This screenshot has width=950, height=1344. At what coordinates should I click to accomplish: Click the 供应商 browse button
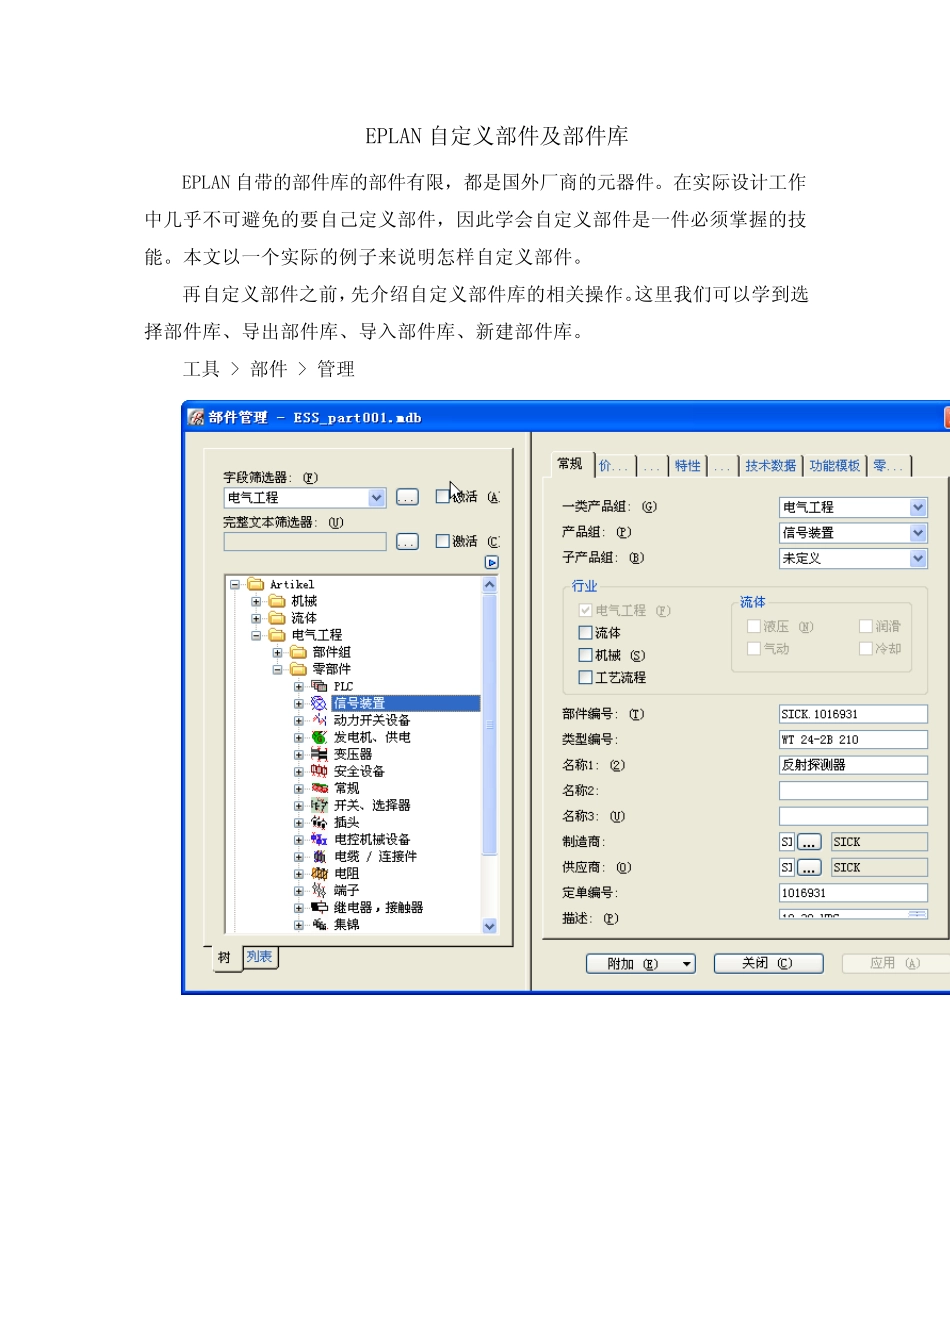click(x=809, y=868)
